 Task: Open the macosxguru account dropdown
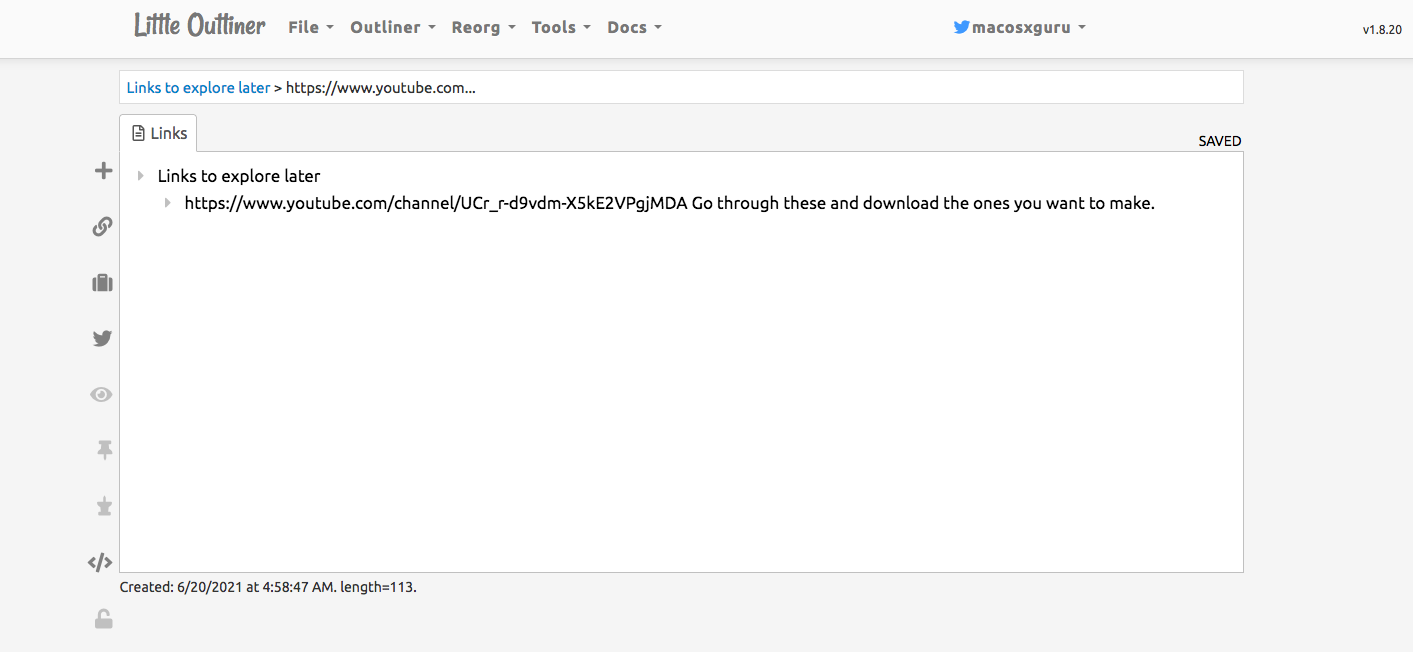tap(1020, 28)
